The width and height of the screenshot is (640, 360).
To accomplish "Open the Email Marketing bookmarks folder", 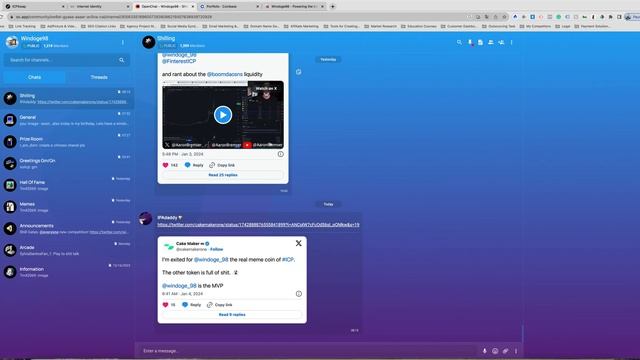I will click(x=220, y=26).
